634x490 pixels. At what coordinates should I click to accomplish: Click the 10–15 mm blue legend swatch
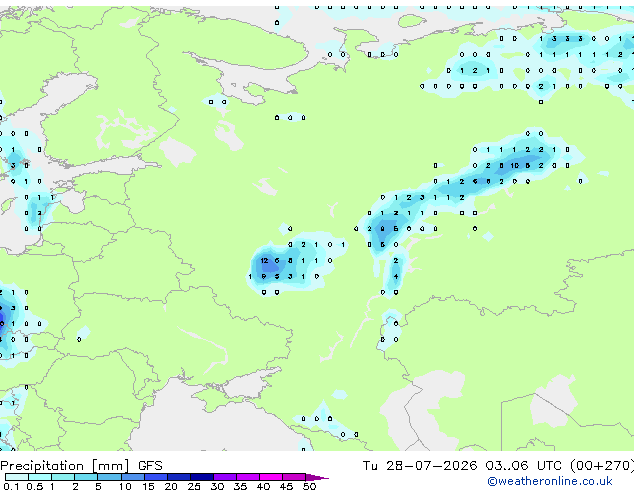(x=132, y=477)
